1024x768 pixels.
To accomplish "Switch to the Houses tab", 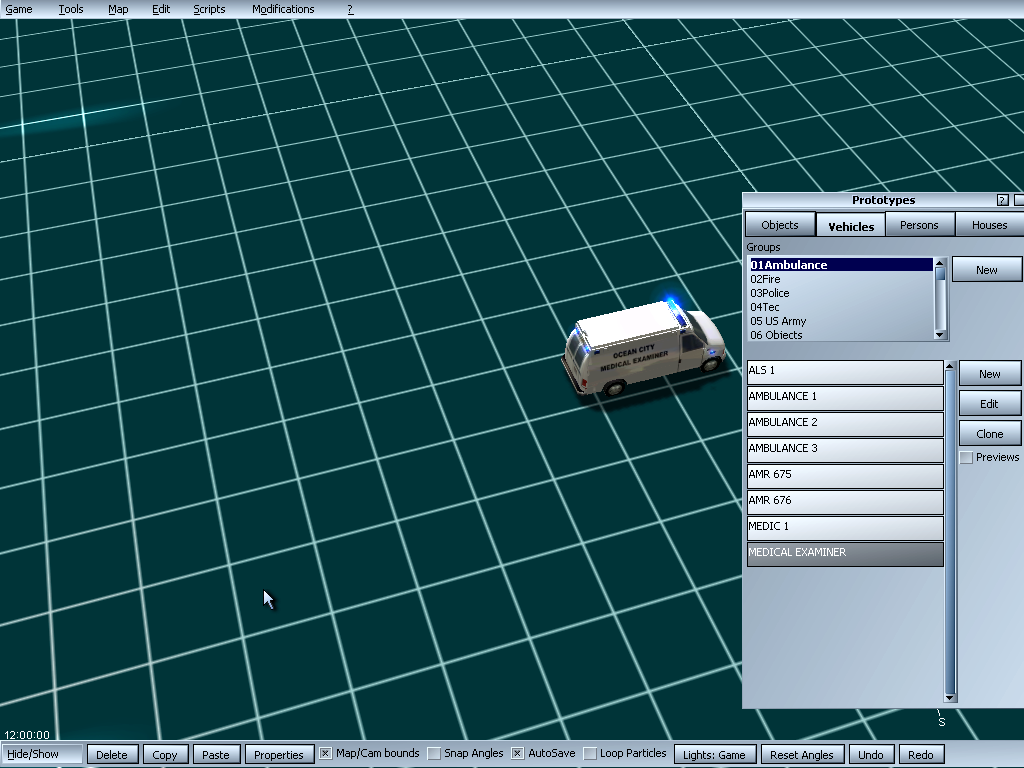I will pos(989,225).
